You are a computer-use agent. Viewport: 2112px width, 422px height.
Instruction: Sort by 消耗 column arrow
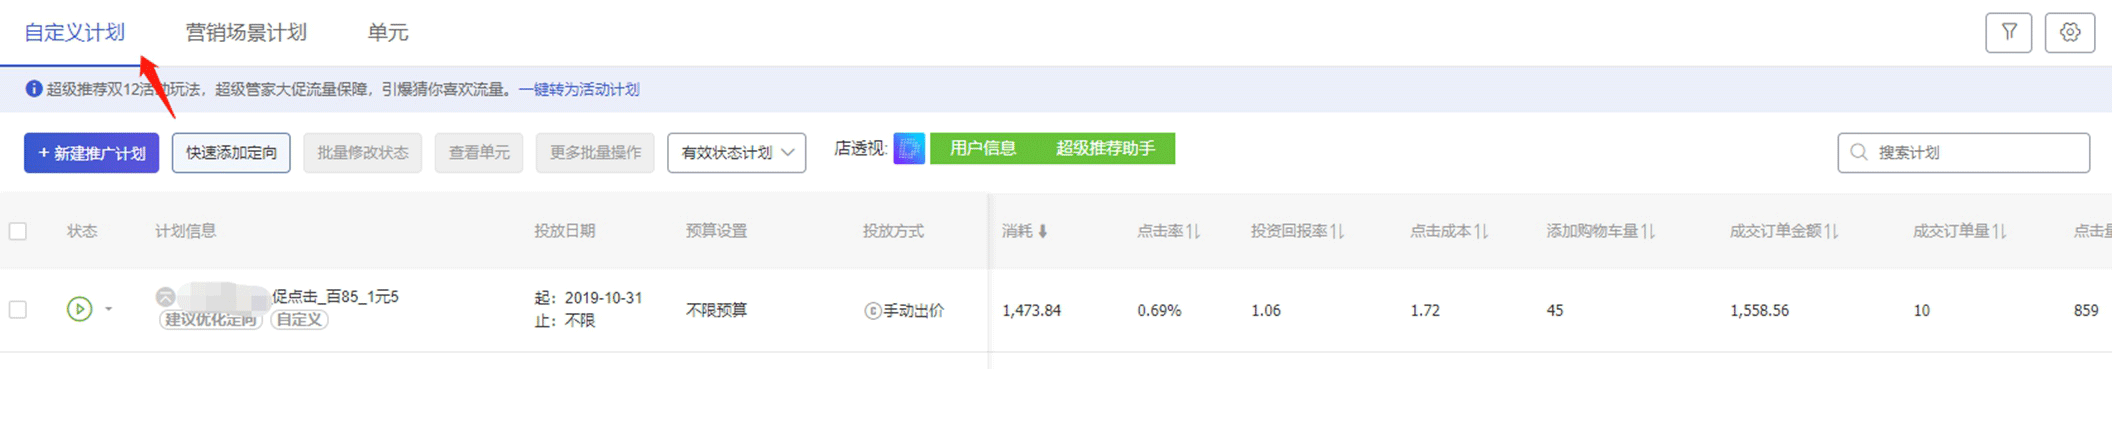pyautogui.click(x=1043, y=232)
